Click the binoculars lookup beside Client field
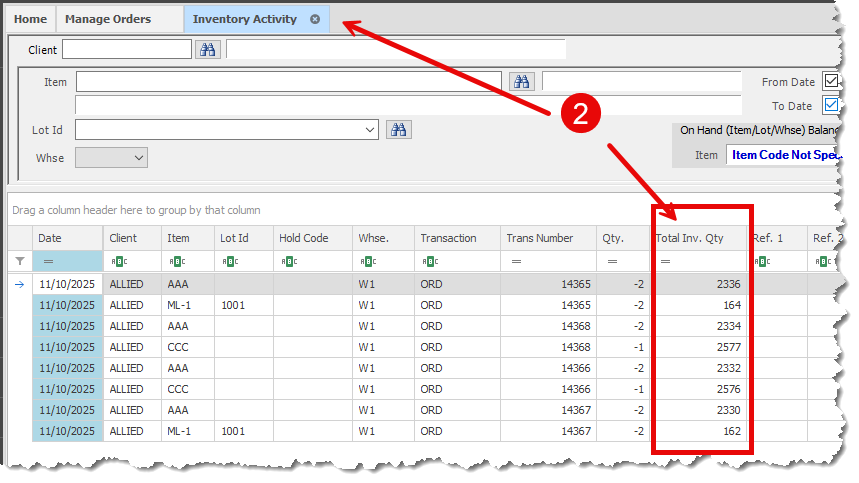 (207, 49)
